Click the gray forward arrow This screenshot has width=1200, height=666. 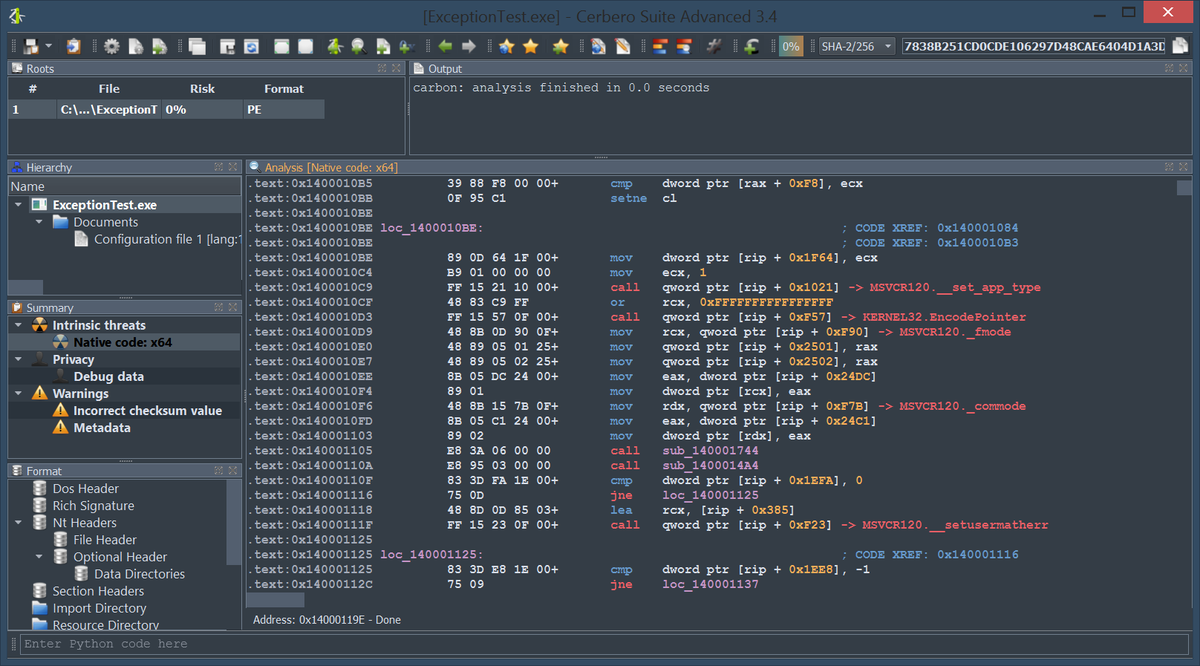click(468, 46)
